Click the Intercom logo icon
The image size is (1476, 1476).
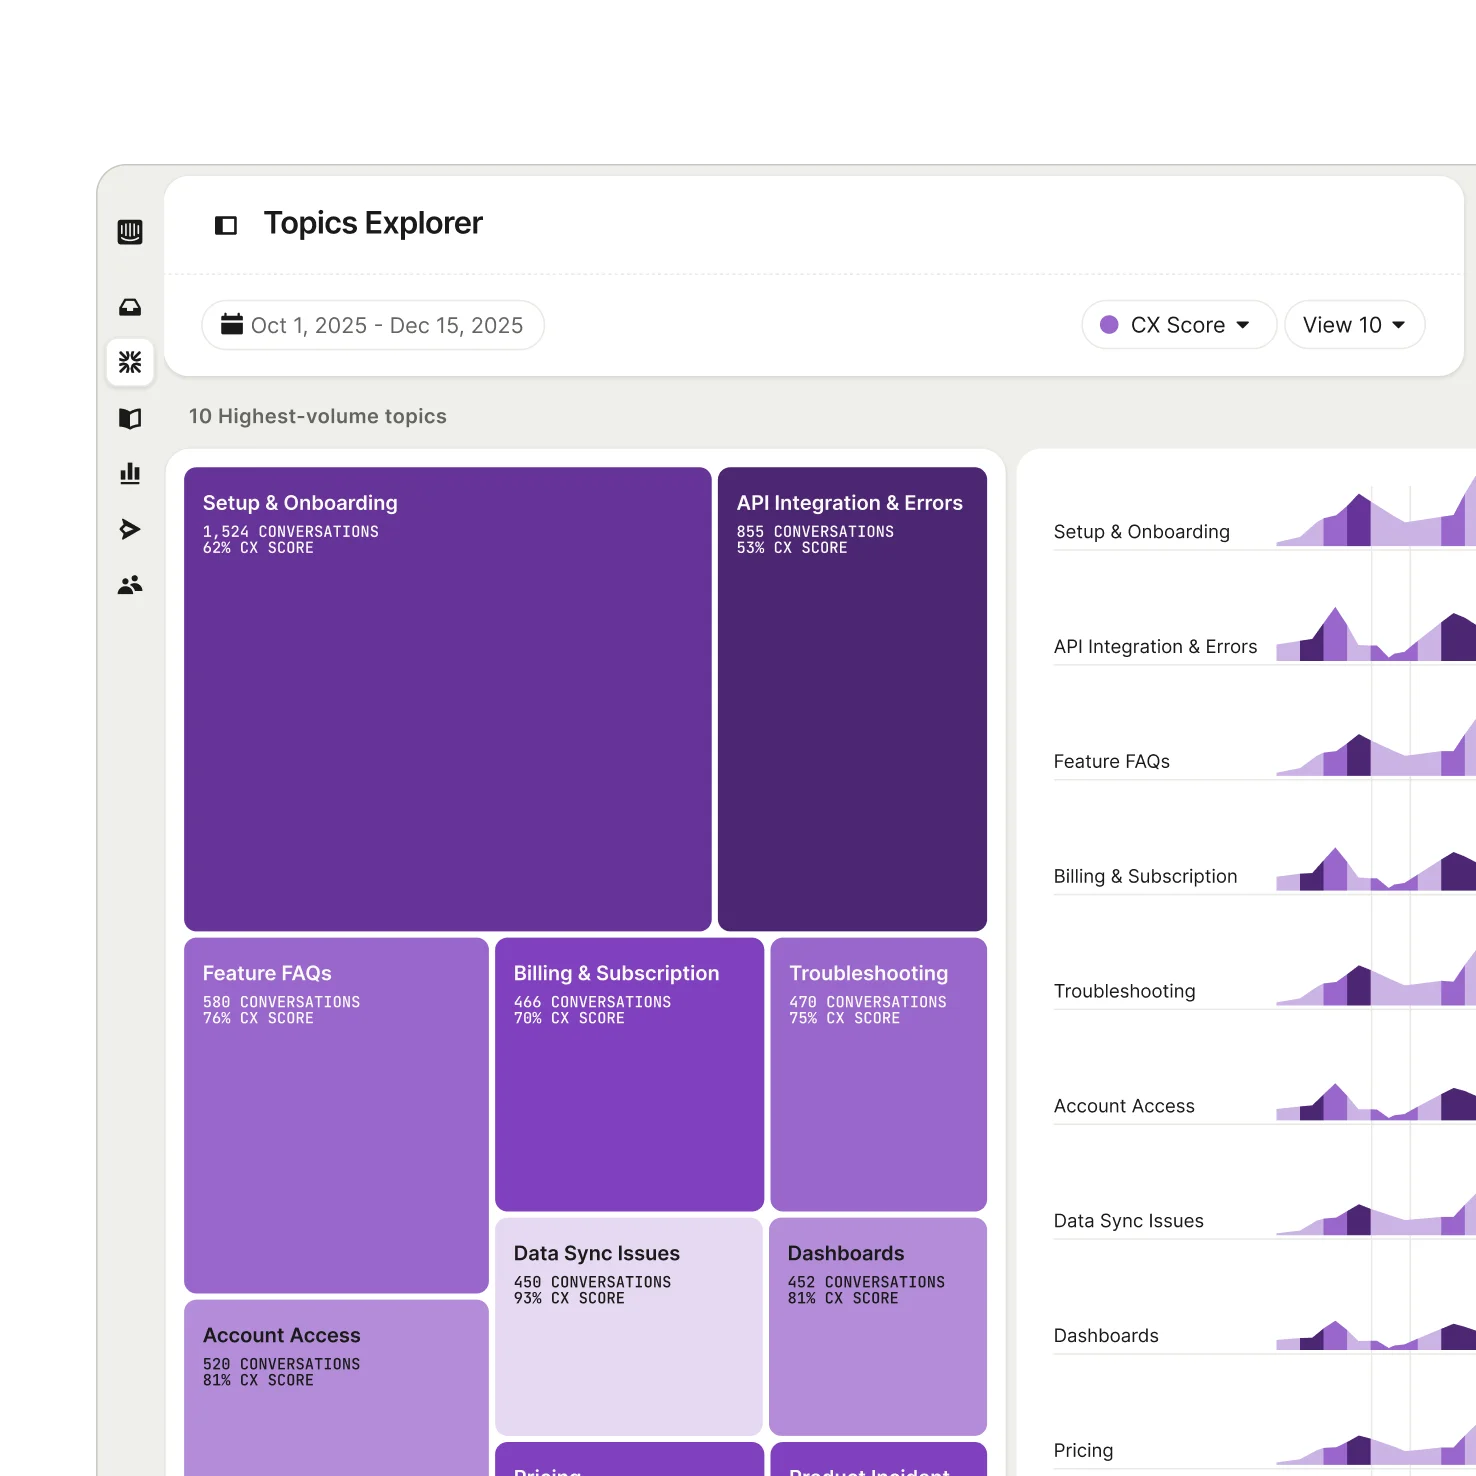(130, 231)
